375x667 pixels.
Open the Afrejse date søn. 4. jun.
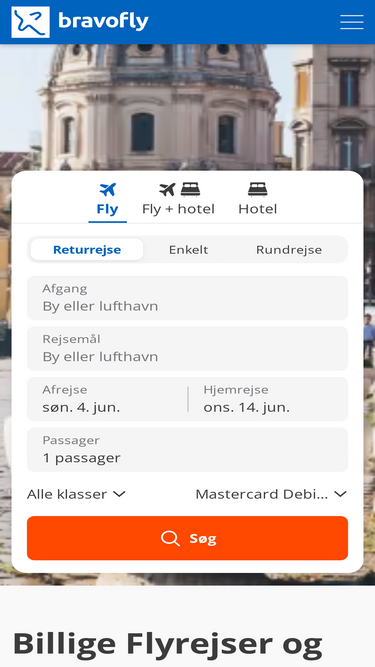coord(107,399)
